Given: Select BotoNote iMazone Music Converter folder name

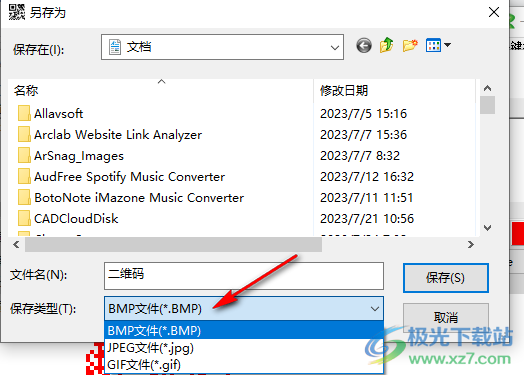Looking at the screenshot, I should coord(139,198).
